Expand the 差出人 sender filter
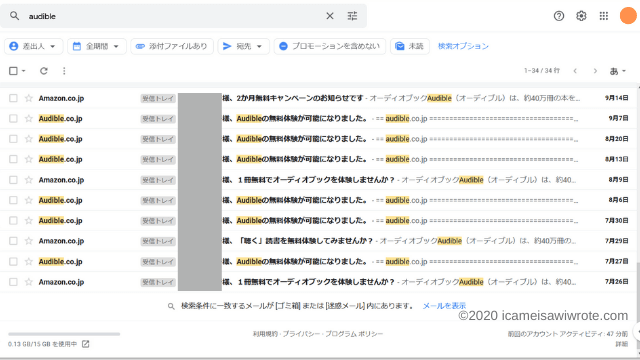 click(33, 46)
